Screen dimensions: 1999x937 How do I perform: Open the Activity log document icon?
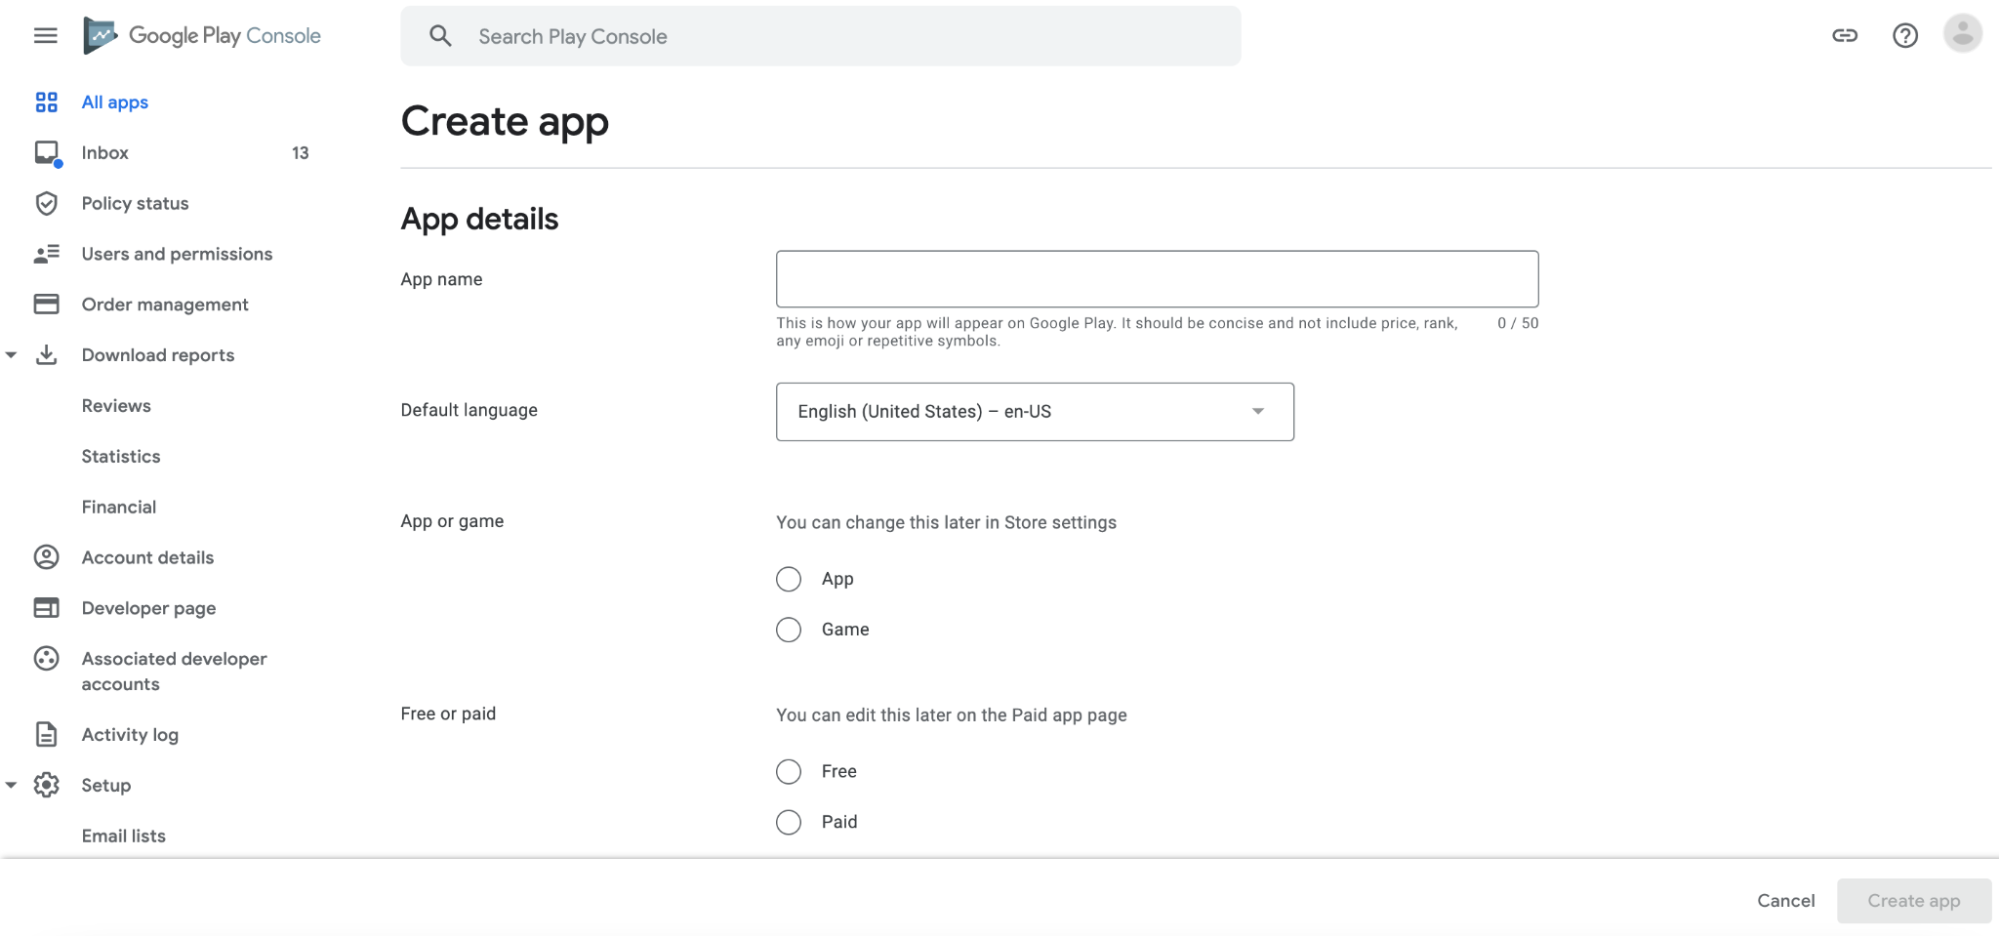tap(46, 734)
